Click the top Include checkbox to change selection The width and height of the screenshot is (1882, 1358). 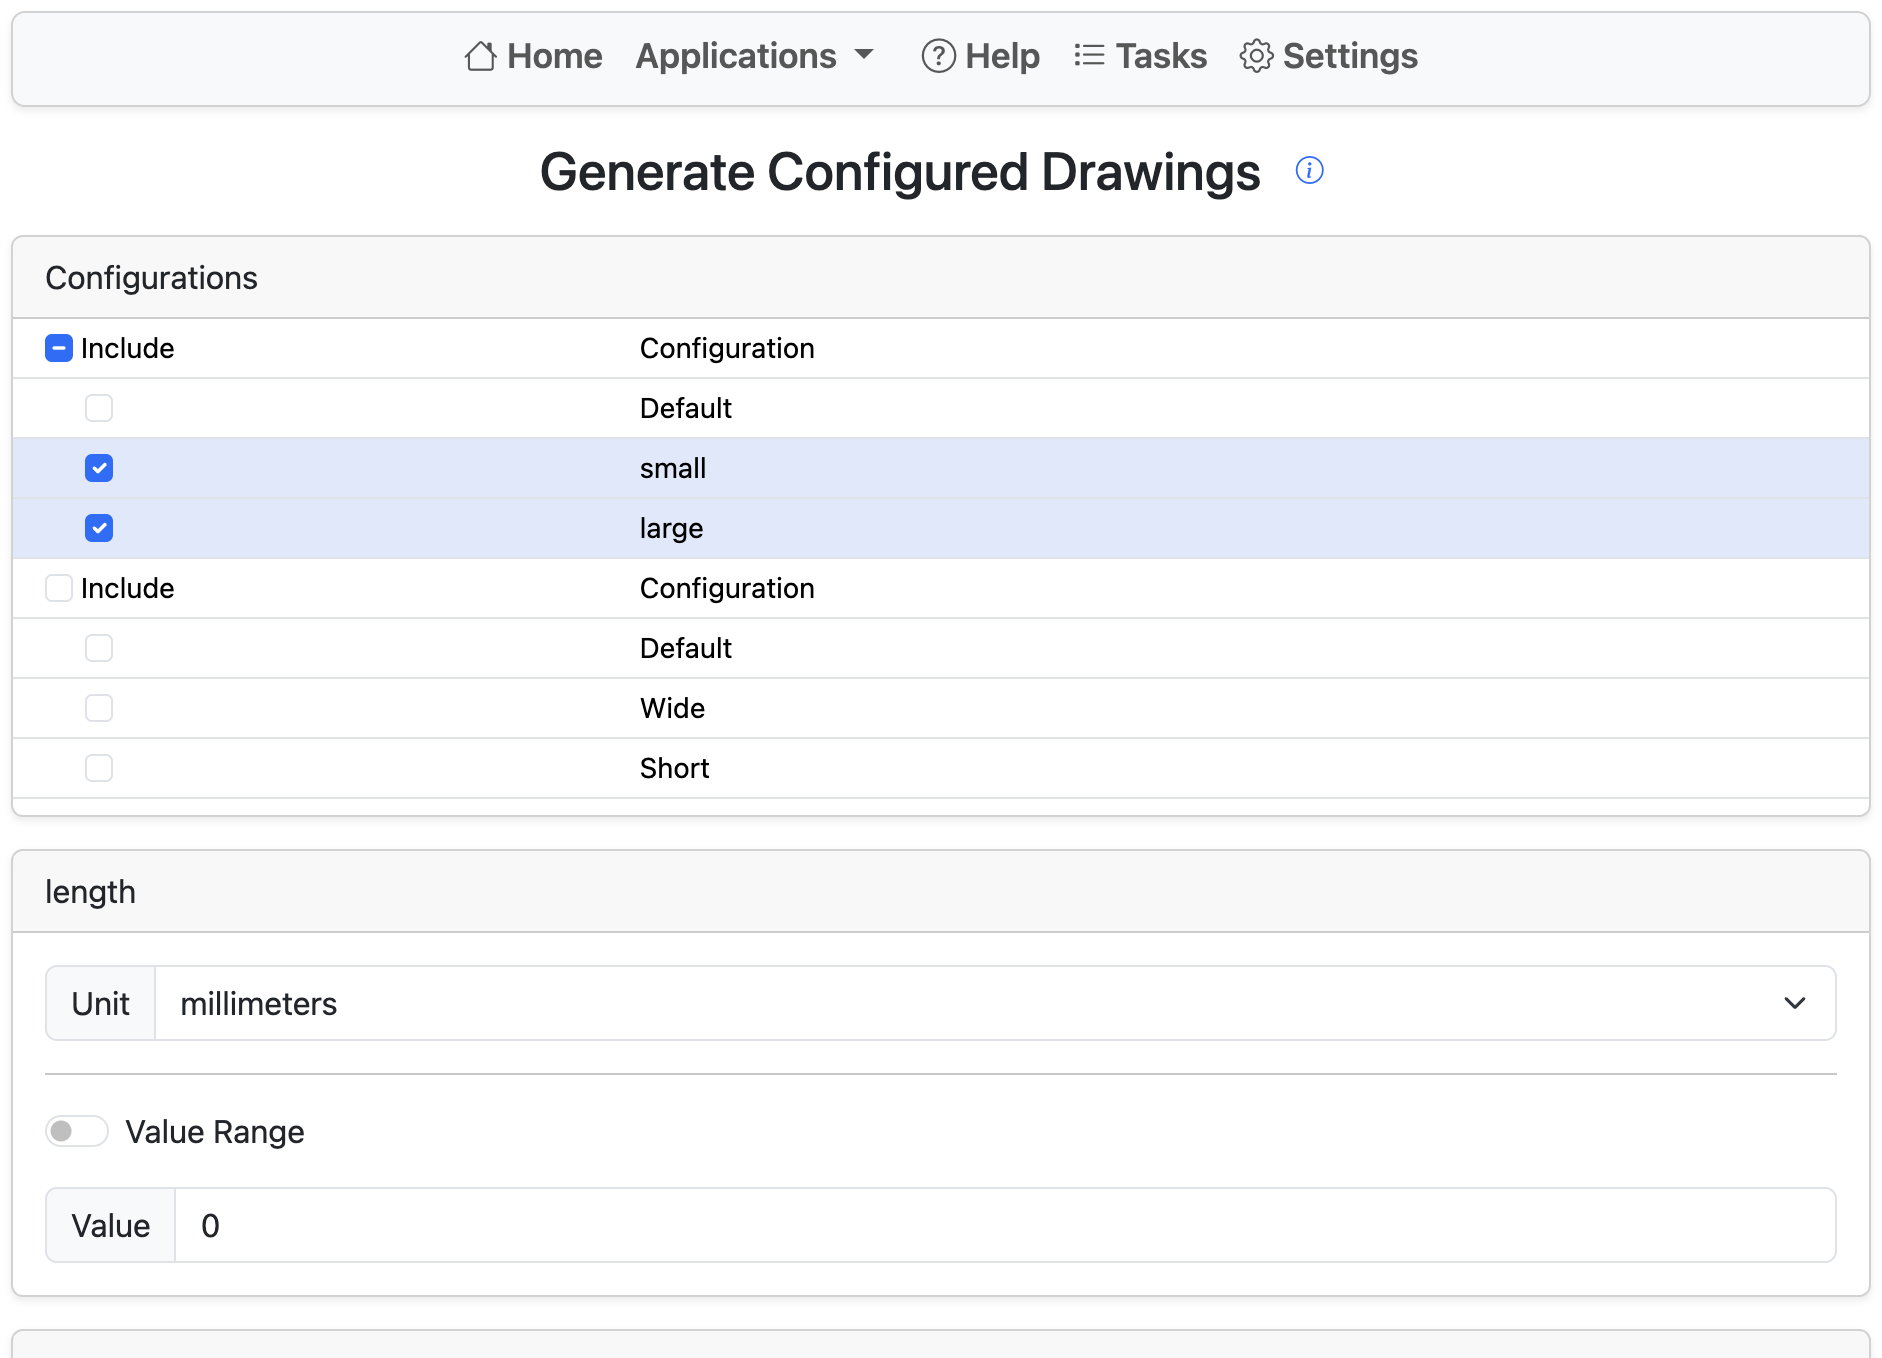58,348
